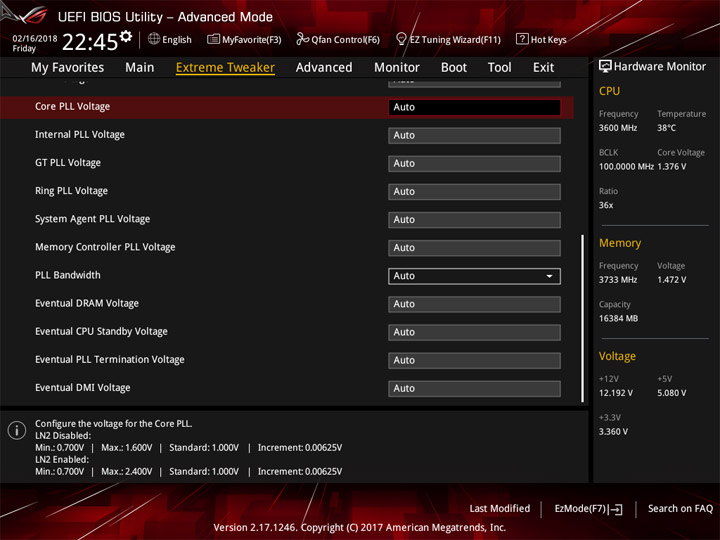Click the globe language icon
Viewport: 720px width, 540px height.
click(154, 39)
